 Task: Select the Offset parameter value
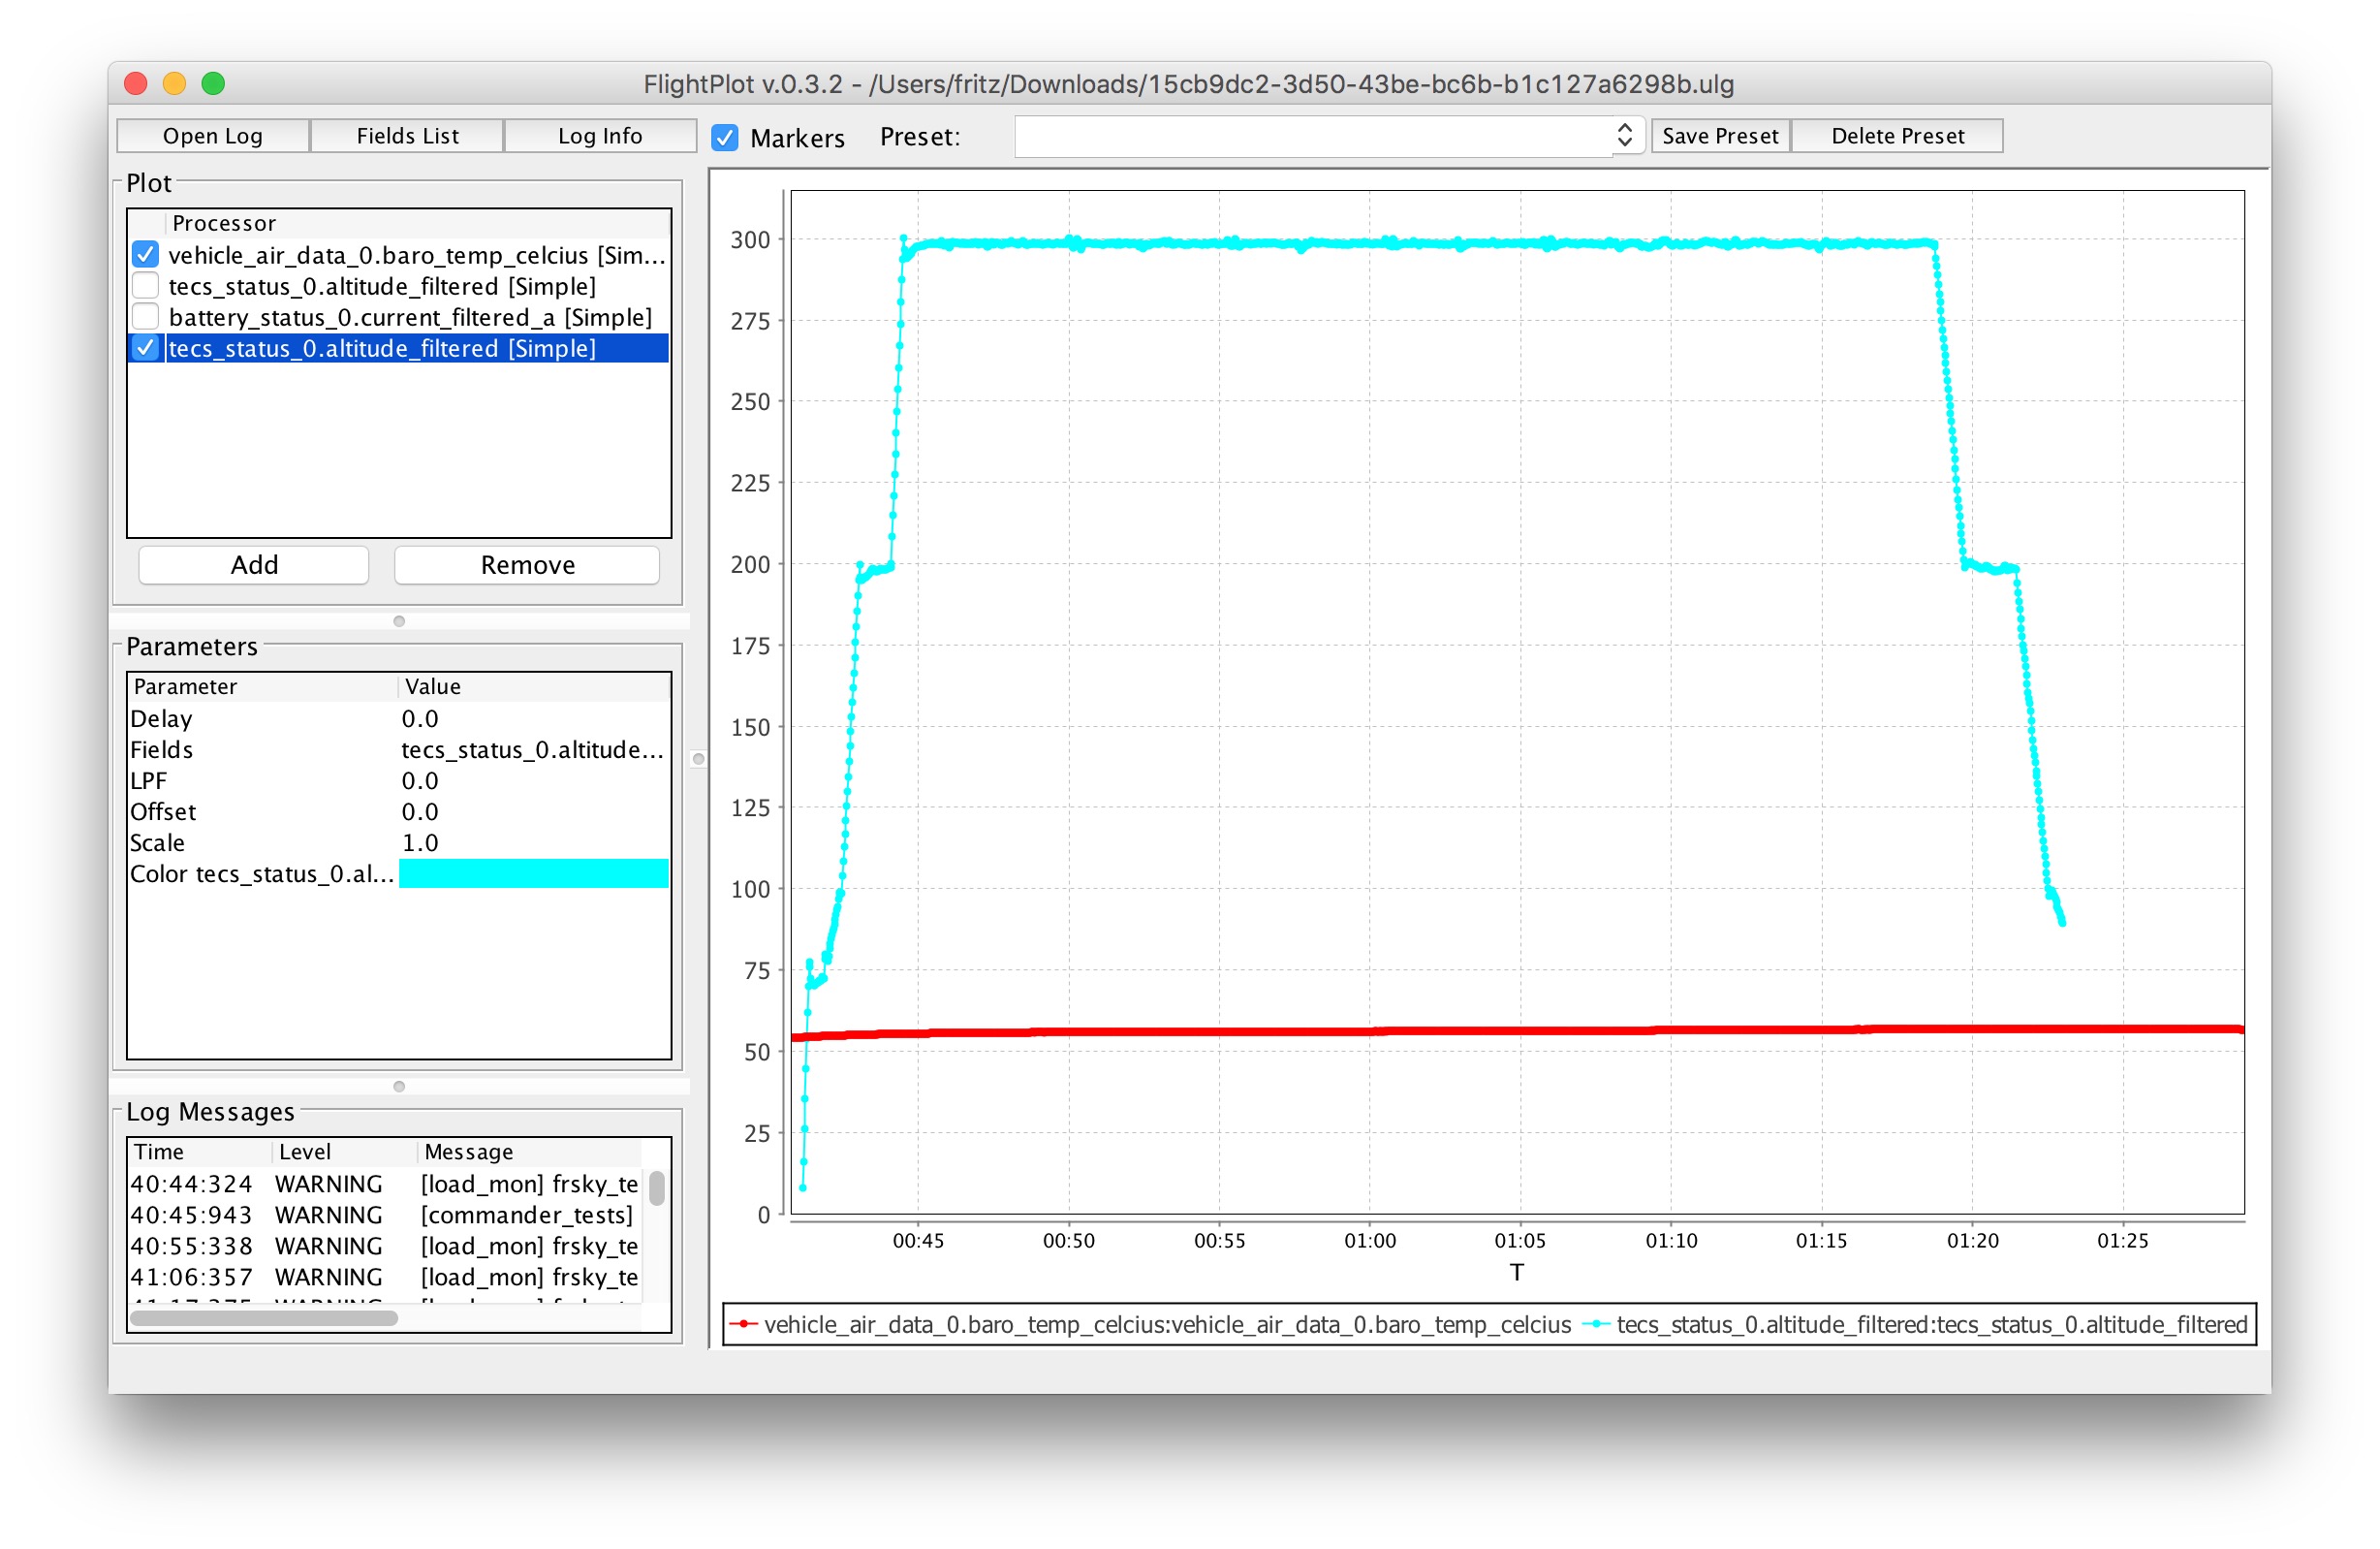534,812
